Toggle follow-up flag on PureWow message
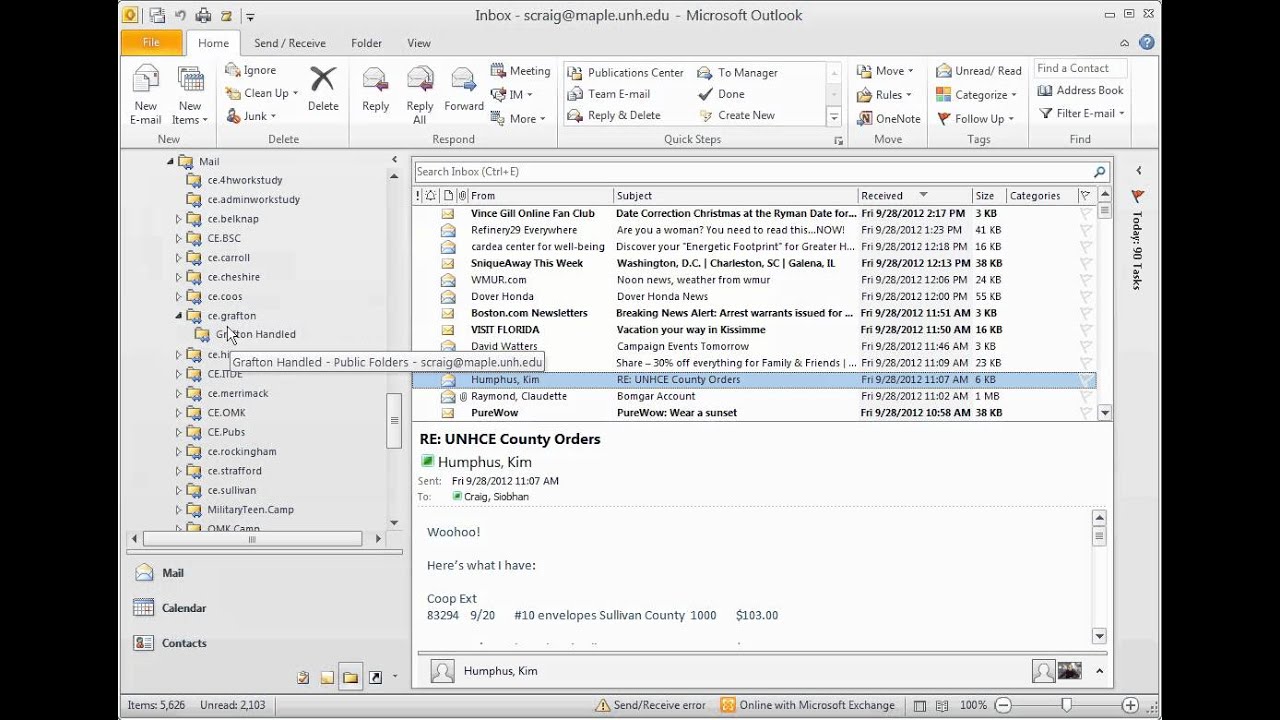The image size is (1280, 720). (x=1085, y=413)
